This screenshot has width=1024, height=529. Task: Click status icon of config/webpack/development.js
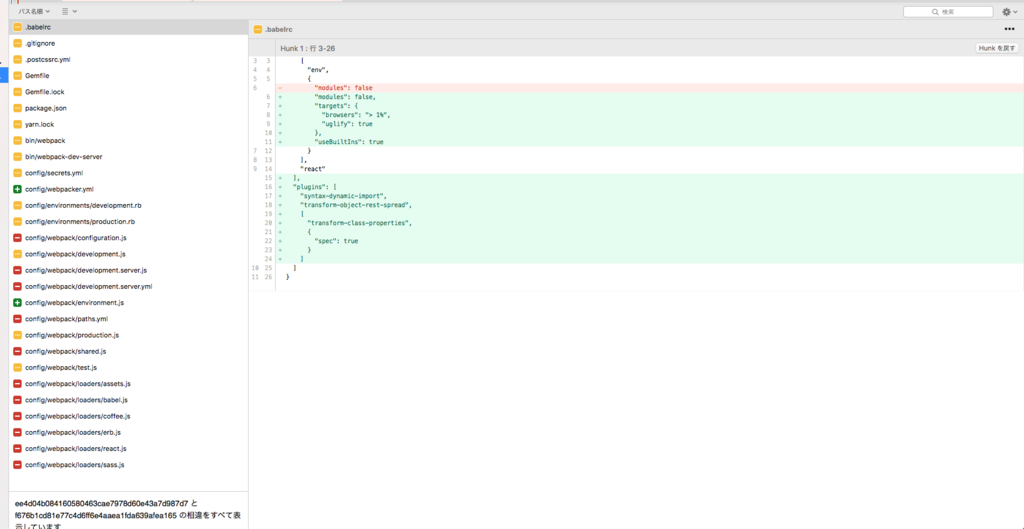coord(18,254)
